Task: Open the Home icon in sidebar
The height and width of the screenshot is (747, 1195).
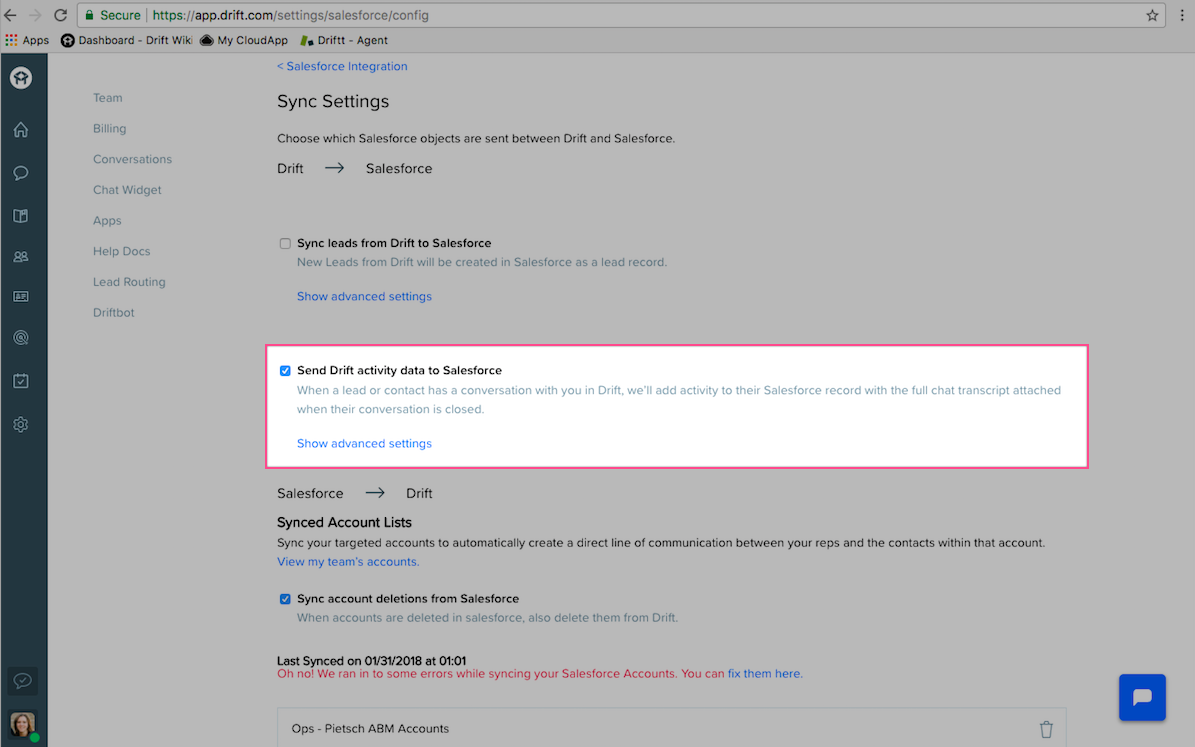Action: tap(21, 130)
